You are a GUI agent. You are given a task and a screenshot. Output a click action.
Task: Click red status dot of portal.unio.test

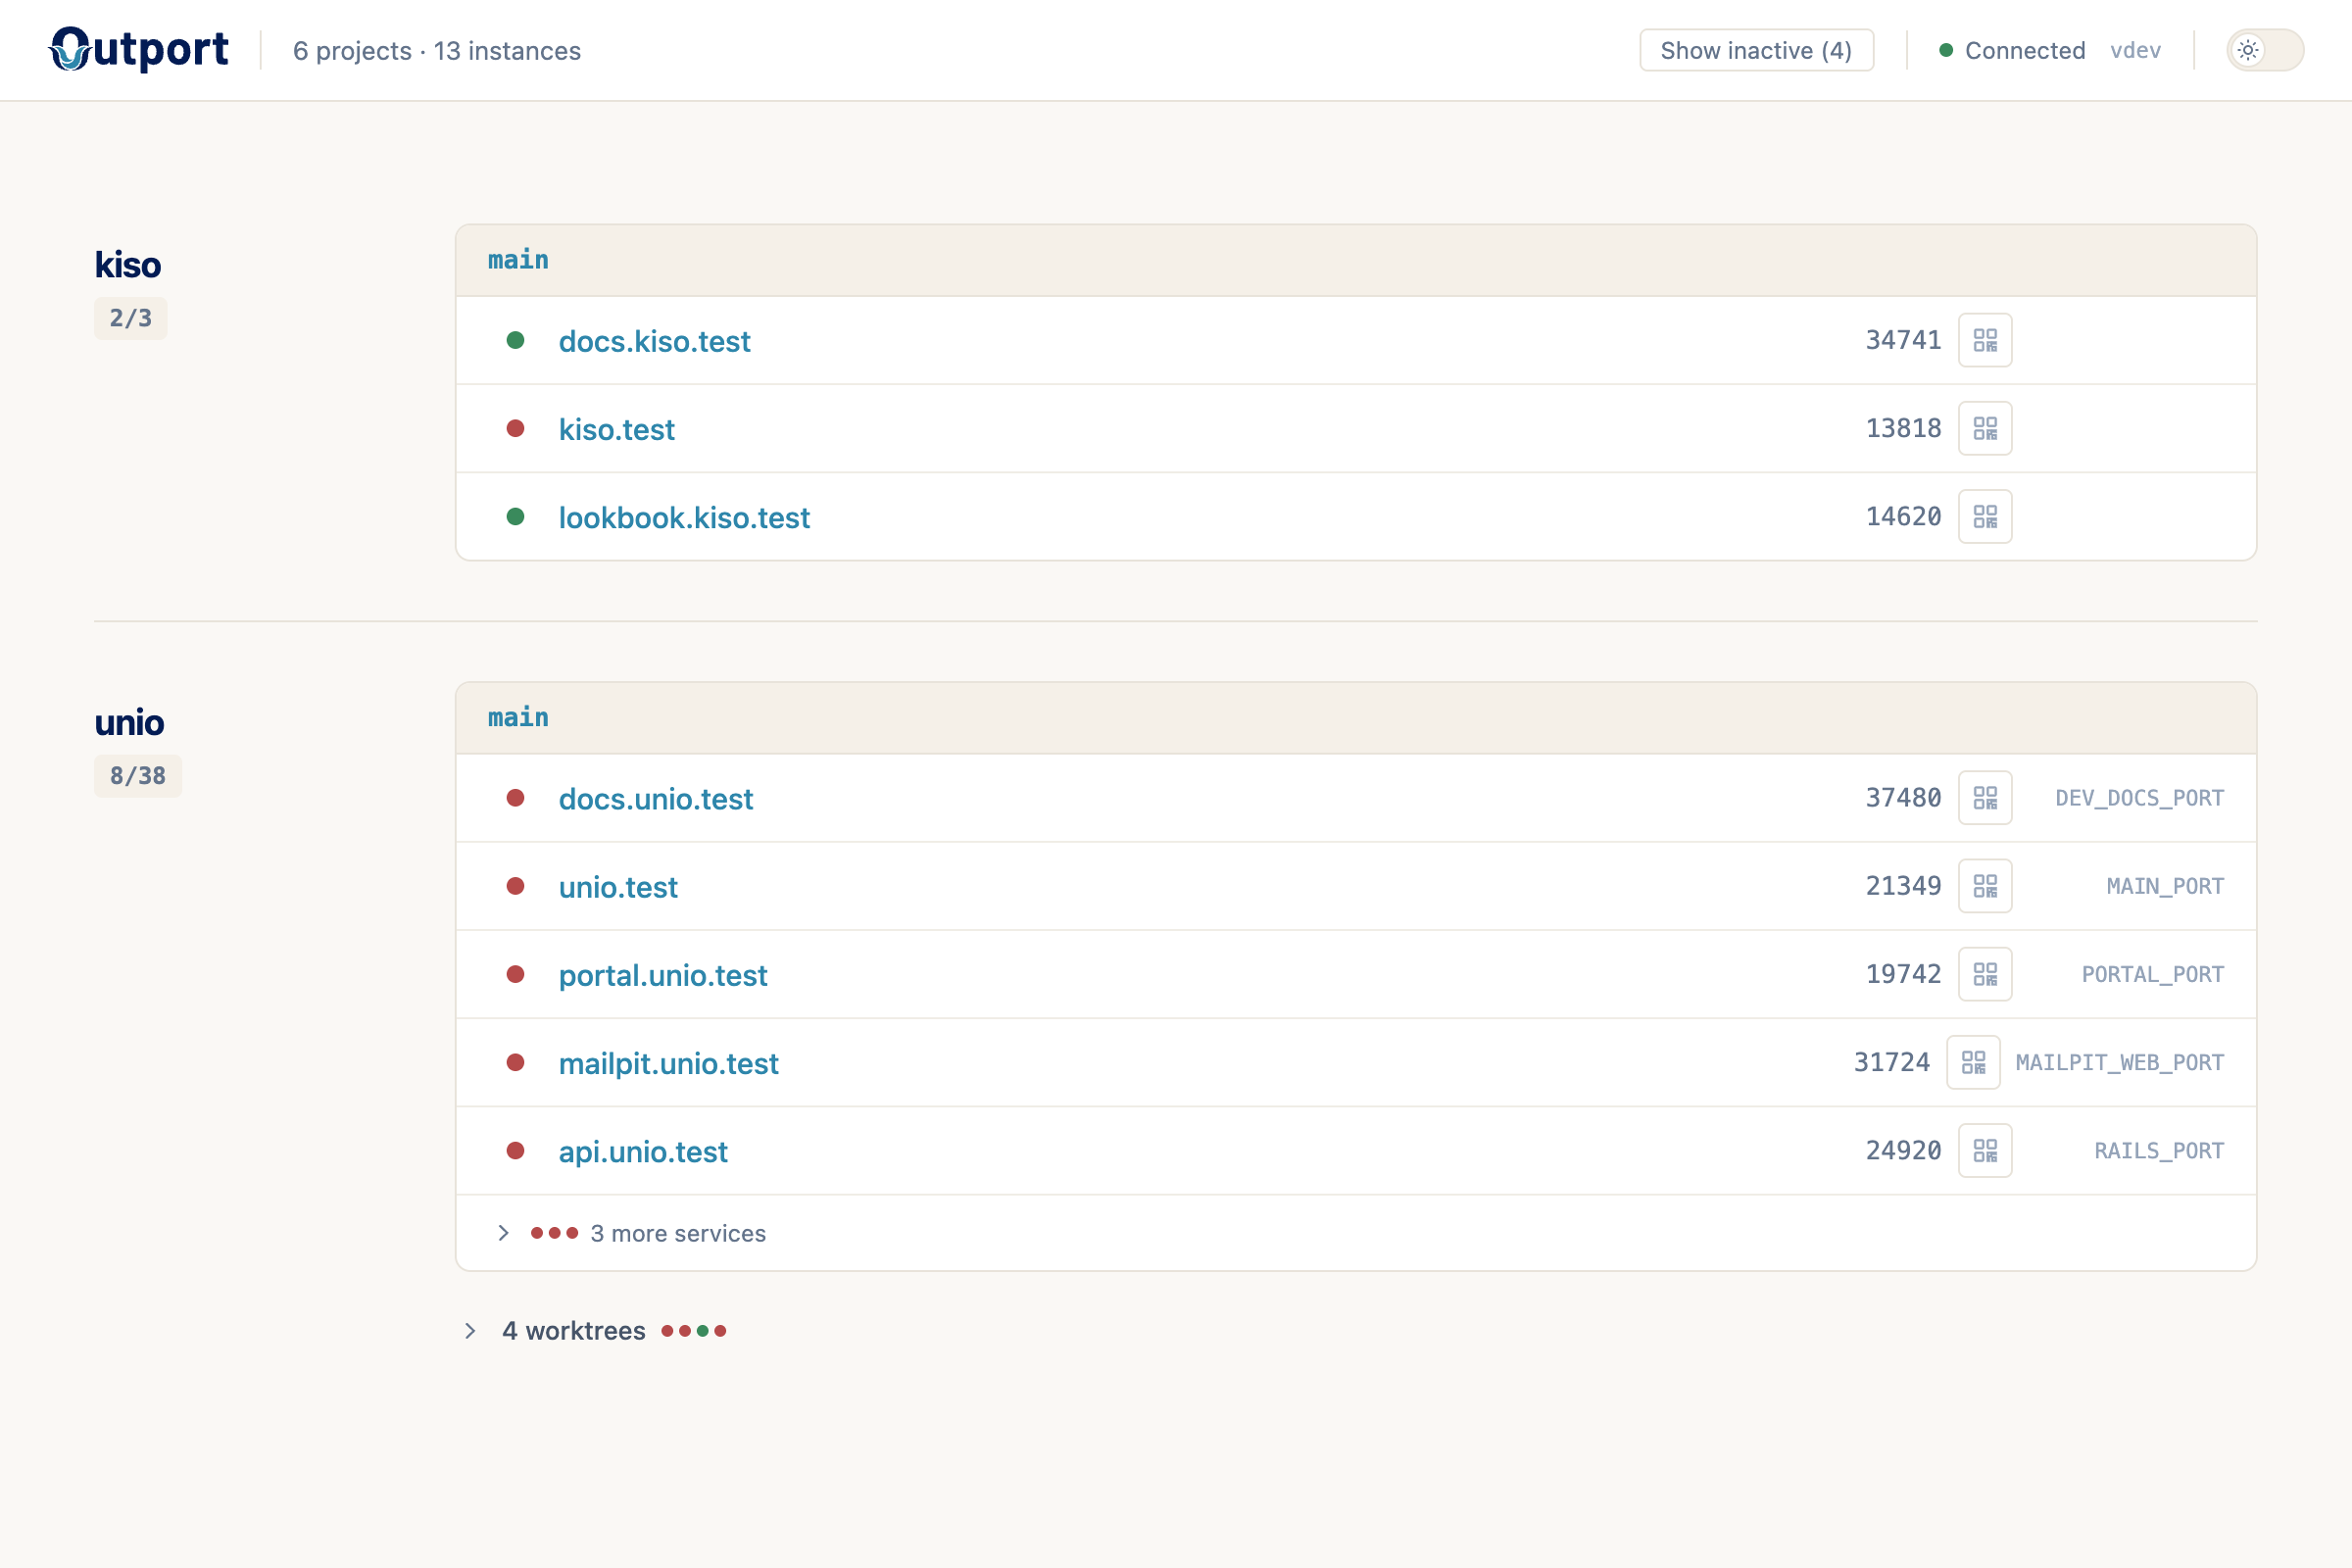point(516,974)
